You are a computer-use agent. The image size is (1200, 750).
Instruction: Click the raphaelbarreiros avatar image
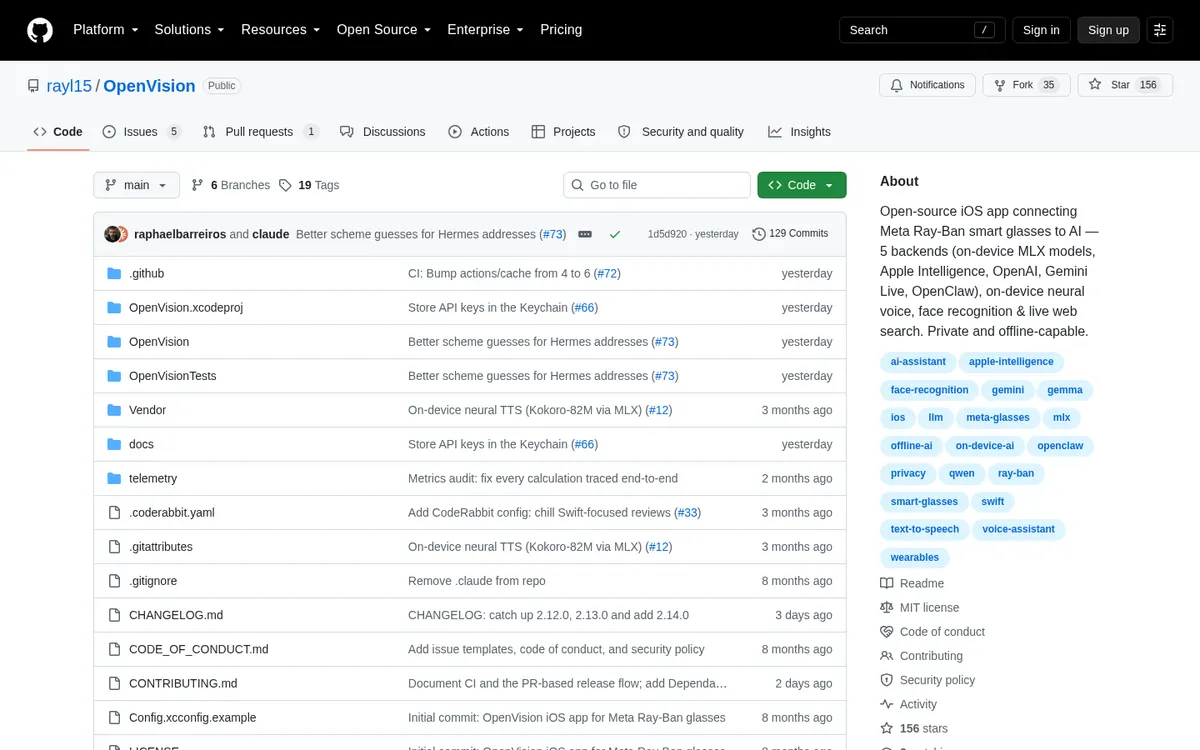tap(112, 234)
